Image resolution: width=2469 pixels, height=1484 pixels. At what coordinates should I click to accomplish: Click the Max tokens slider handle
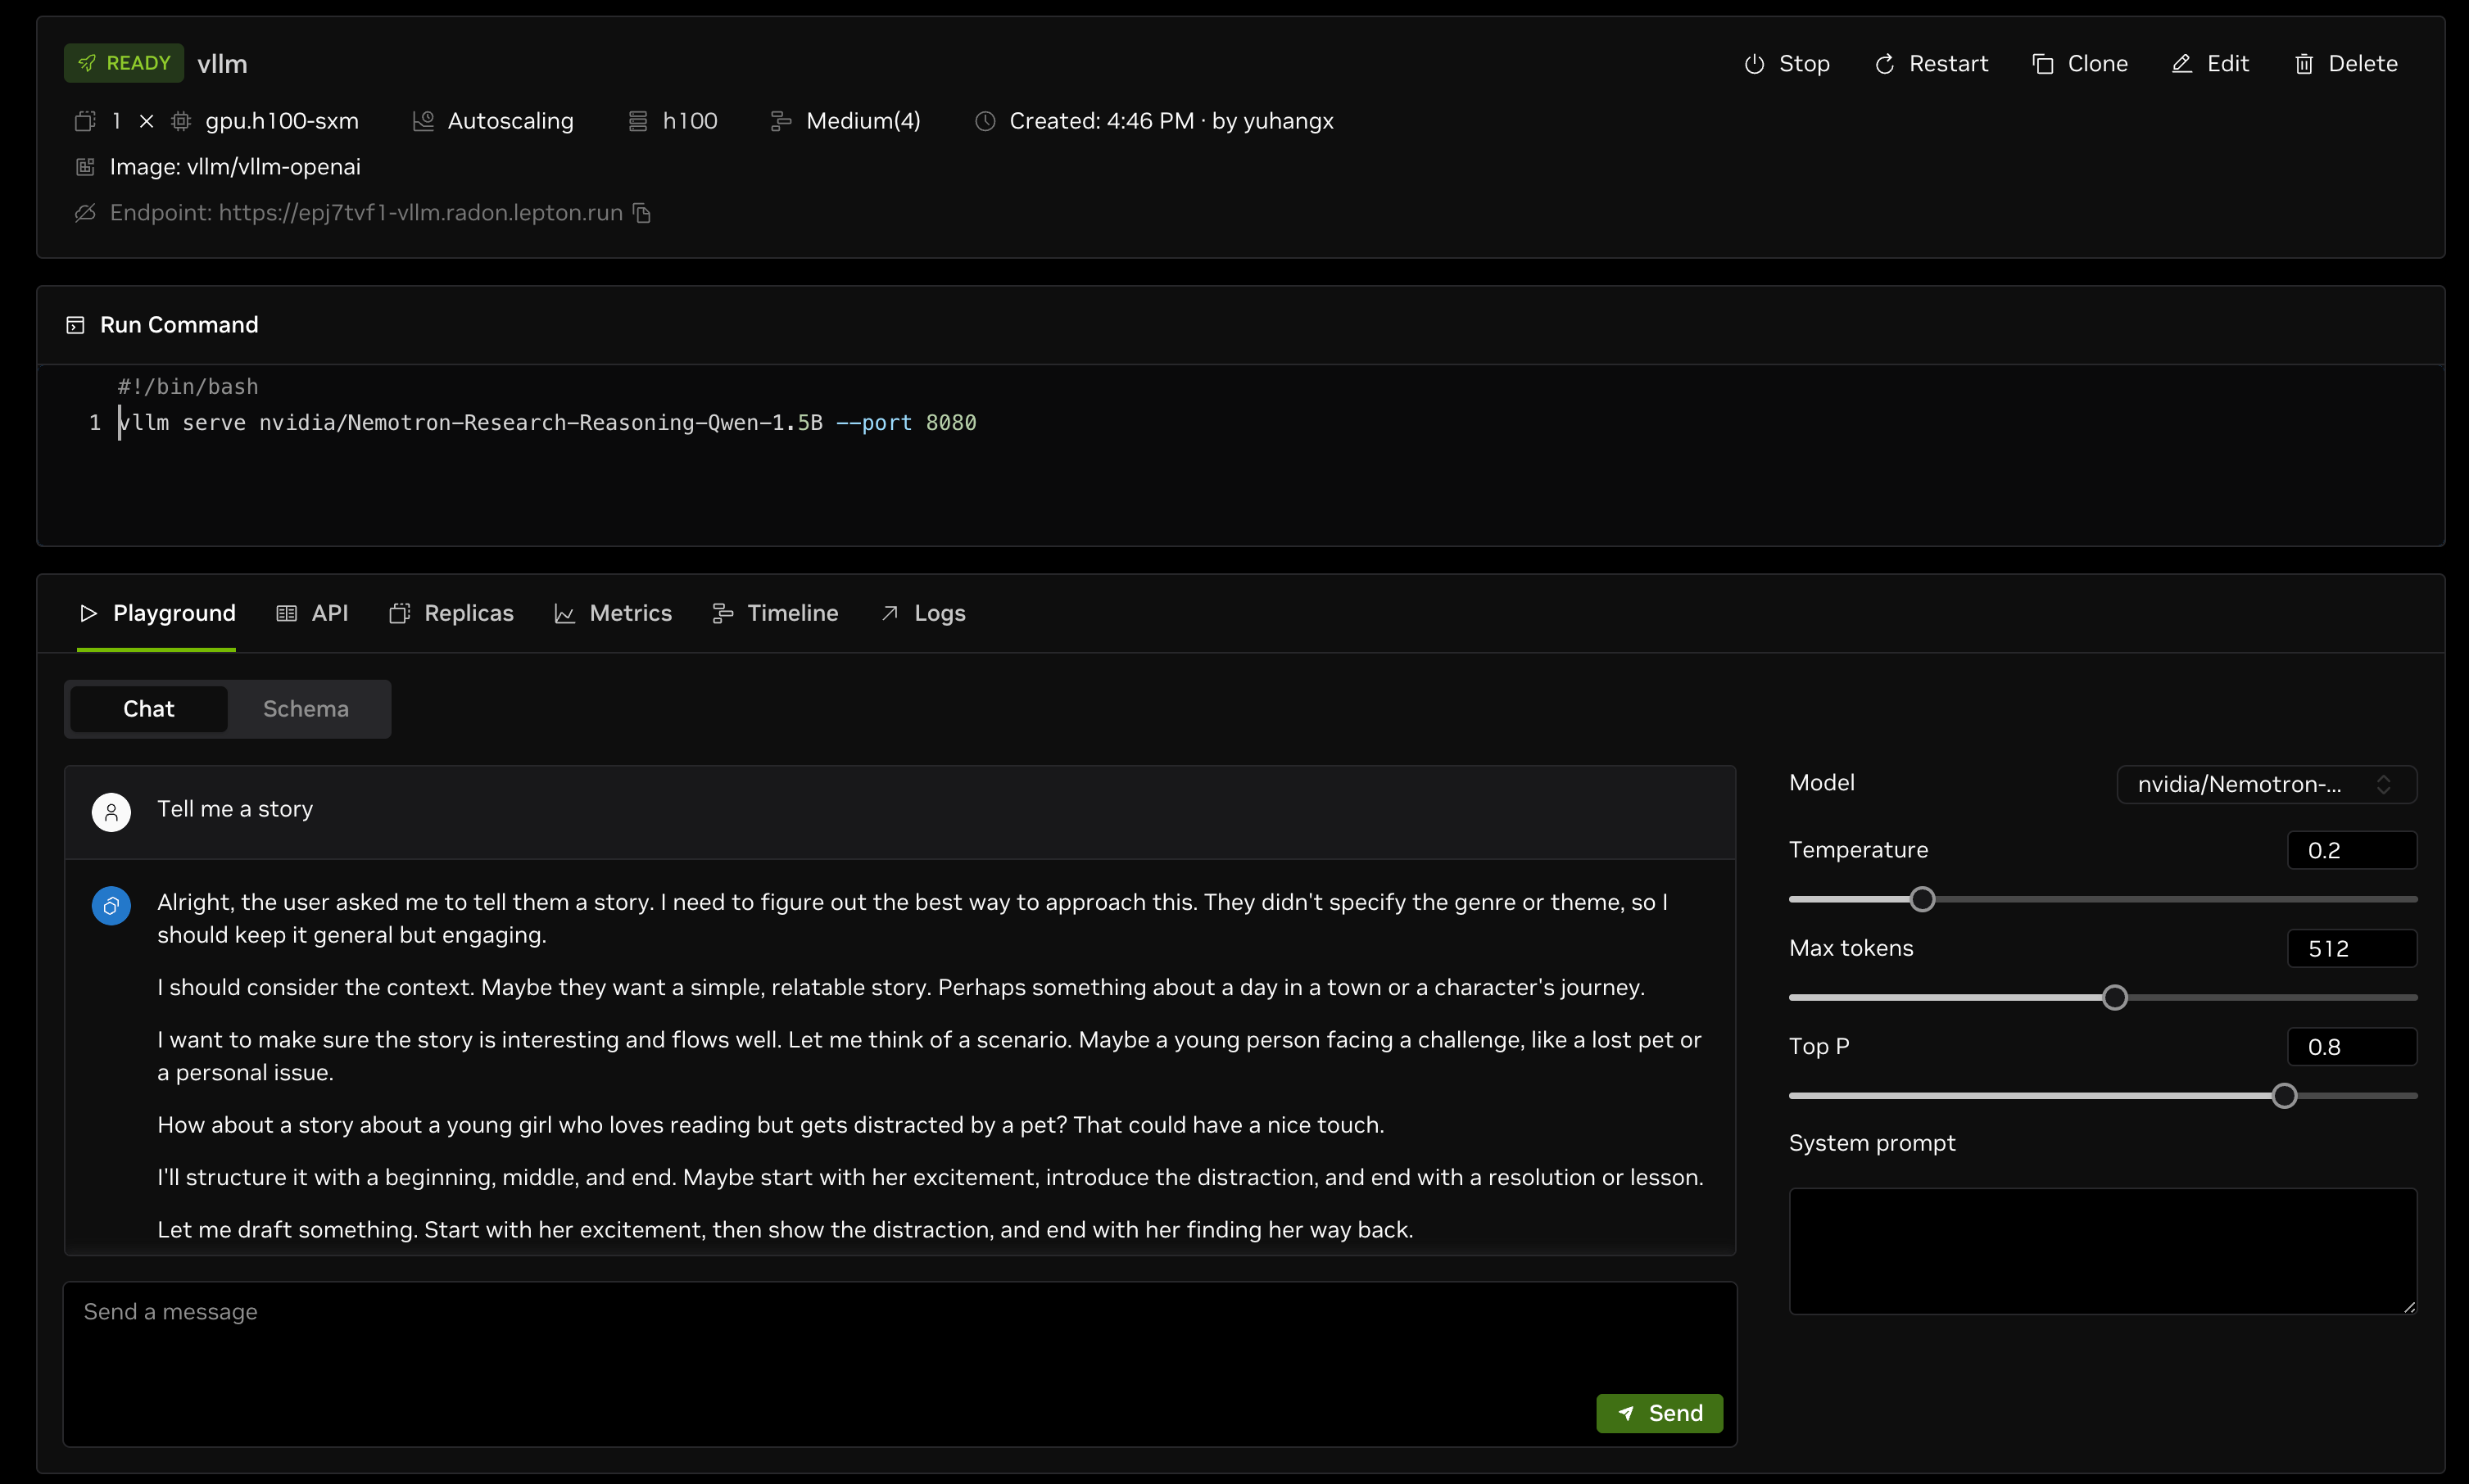[2114, 997]
